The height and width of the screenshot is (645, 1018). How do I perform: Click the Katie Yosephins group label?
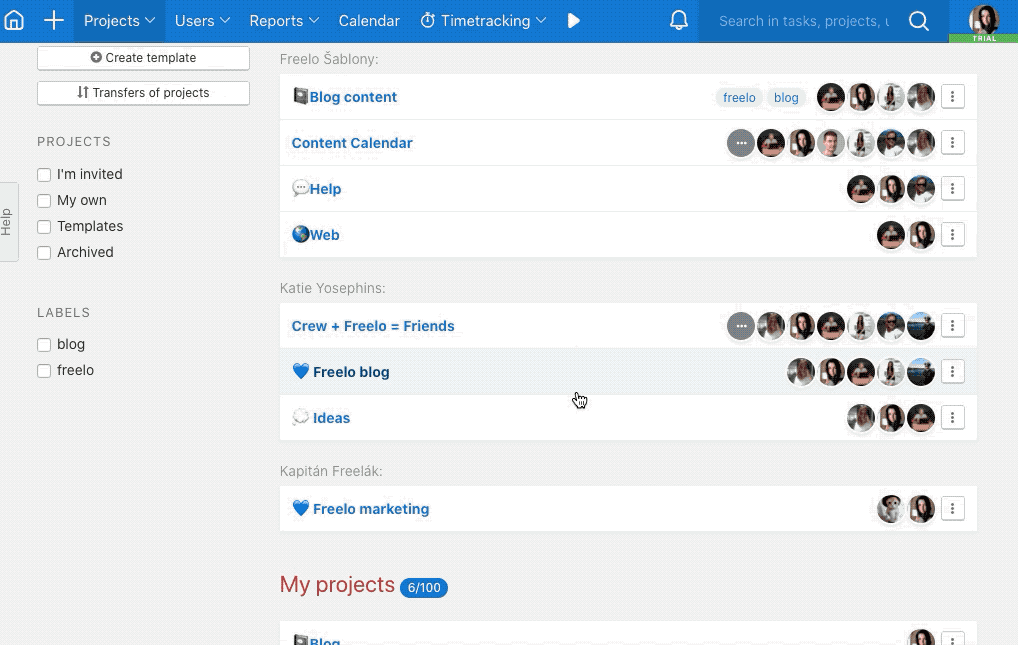332,288
